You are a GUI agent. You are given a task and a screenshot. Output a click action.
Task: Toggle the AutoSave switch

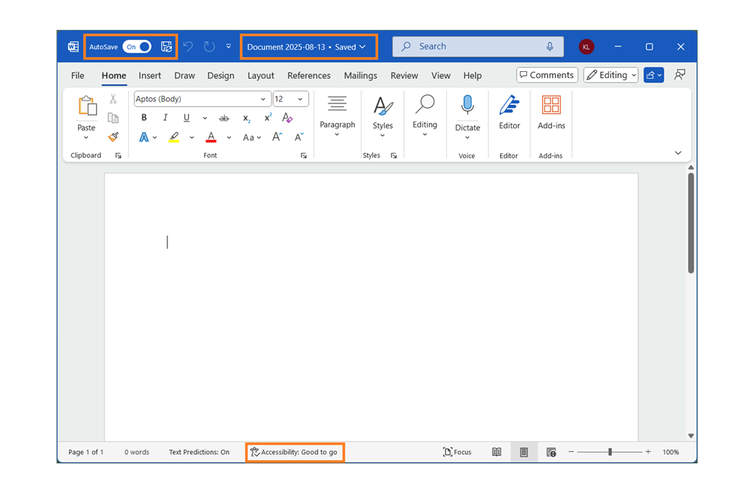point(137,46)
